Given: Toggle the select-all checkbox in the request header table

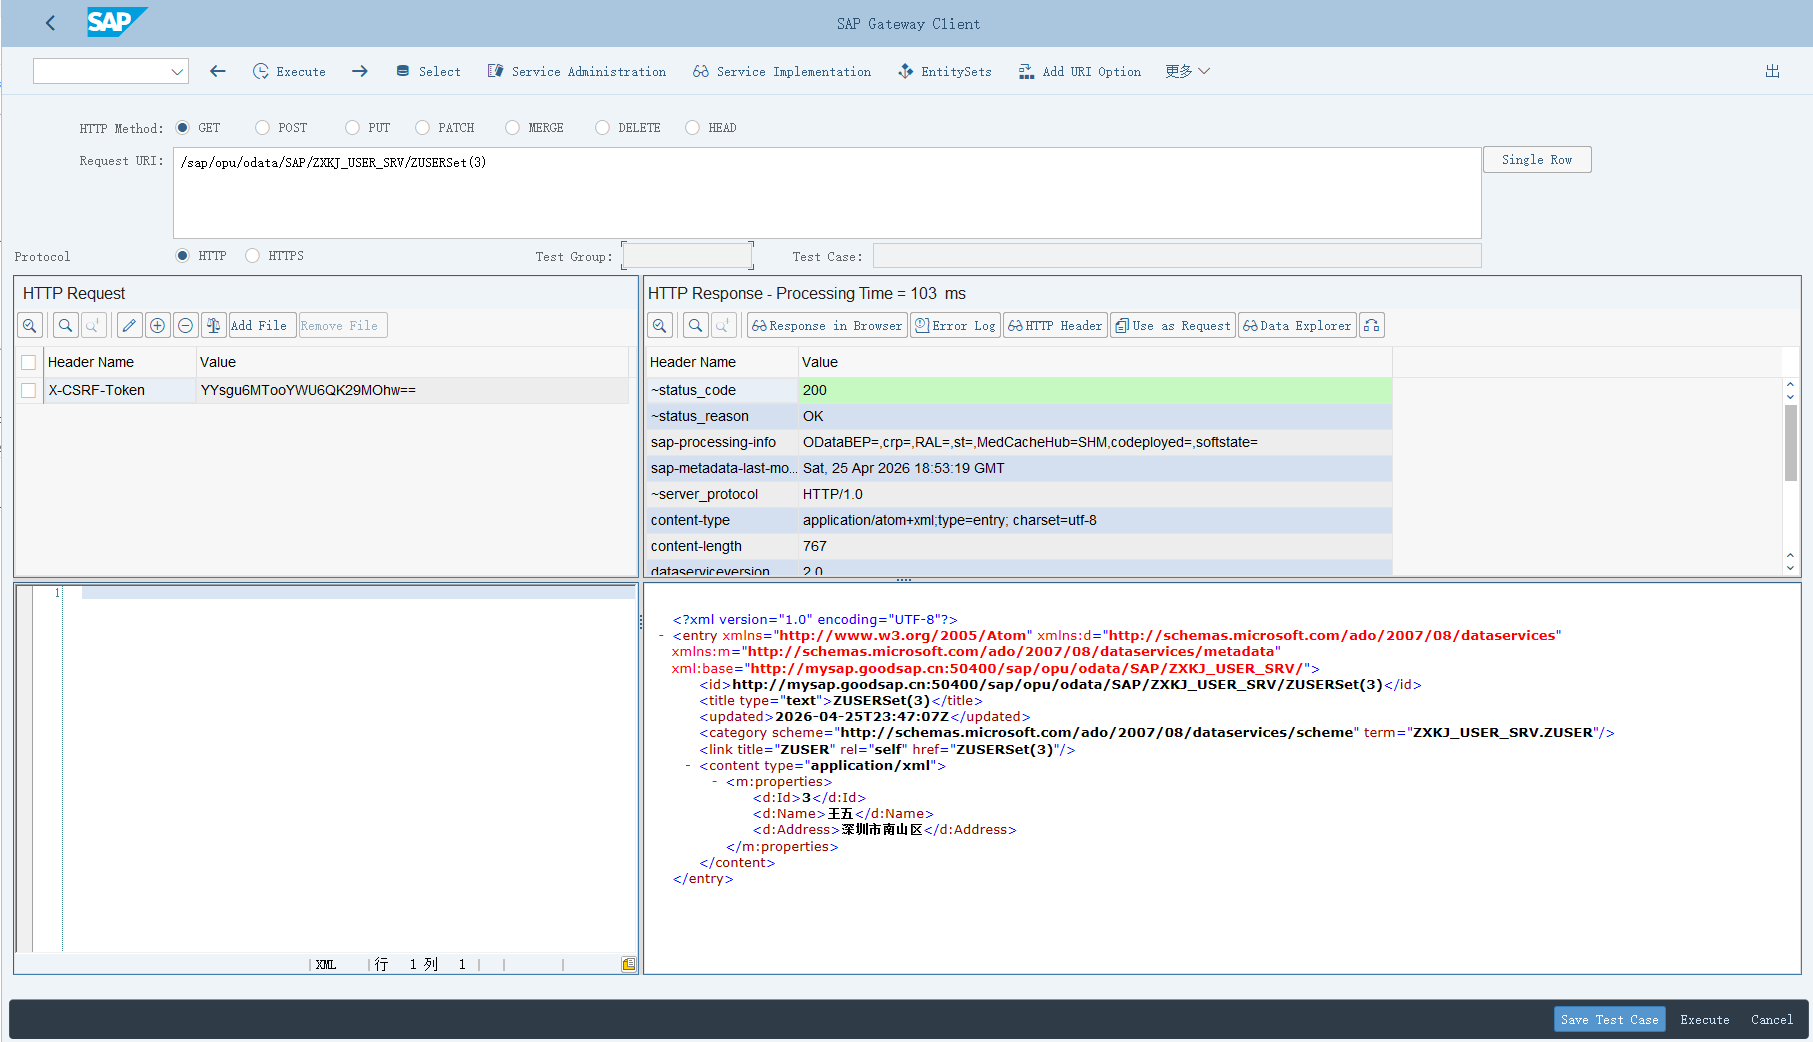Looking at the screenshot, I should tap(28, 362).
